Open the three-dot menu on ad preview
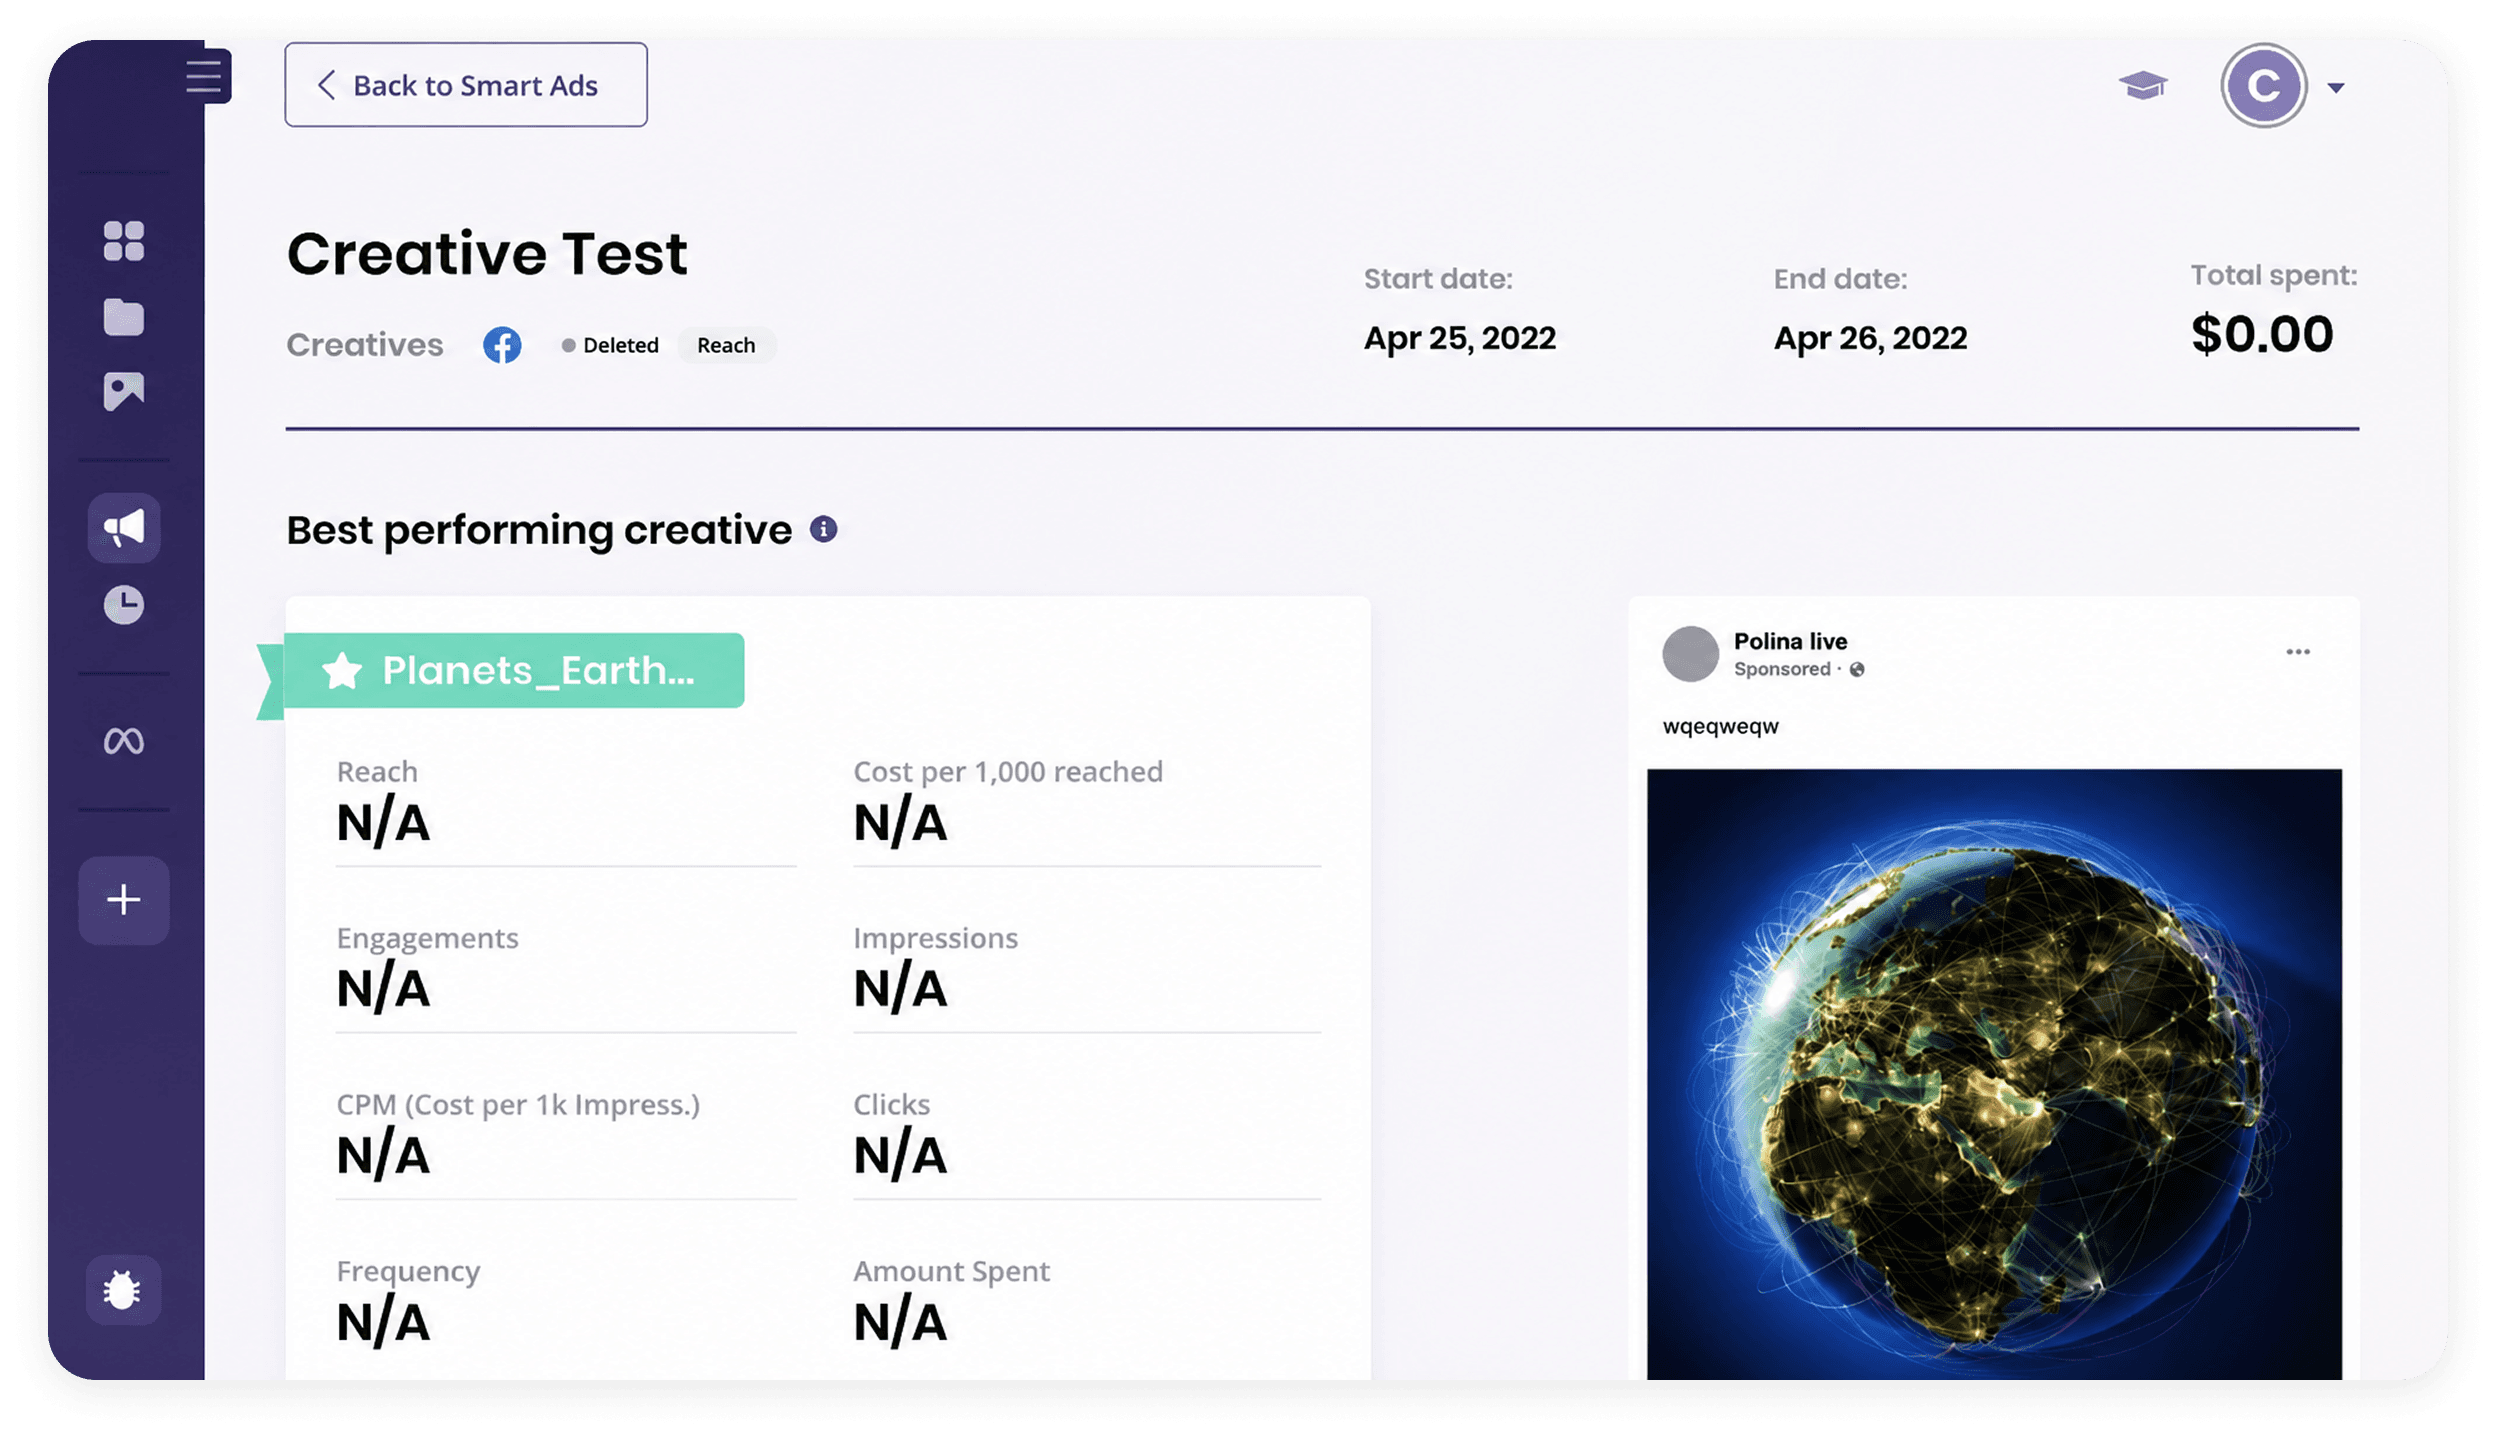Screen dimensions: 2496x1436 (2298, 652)
